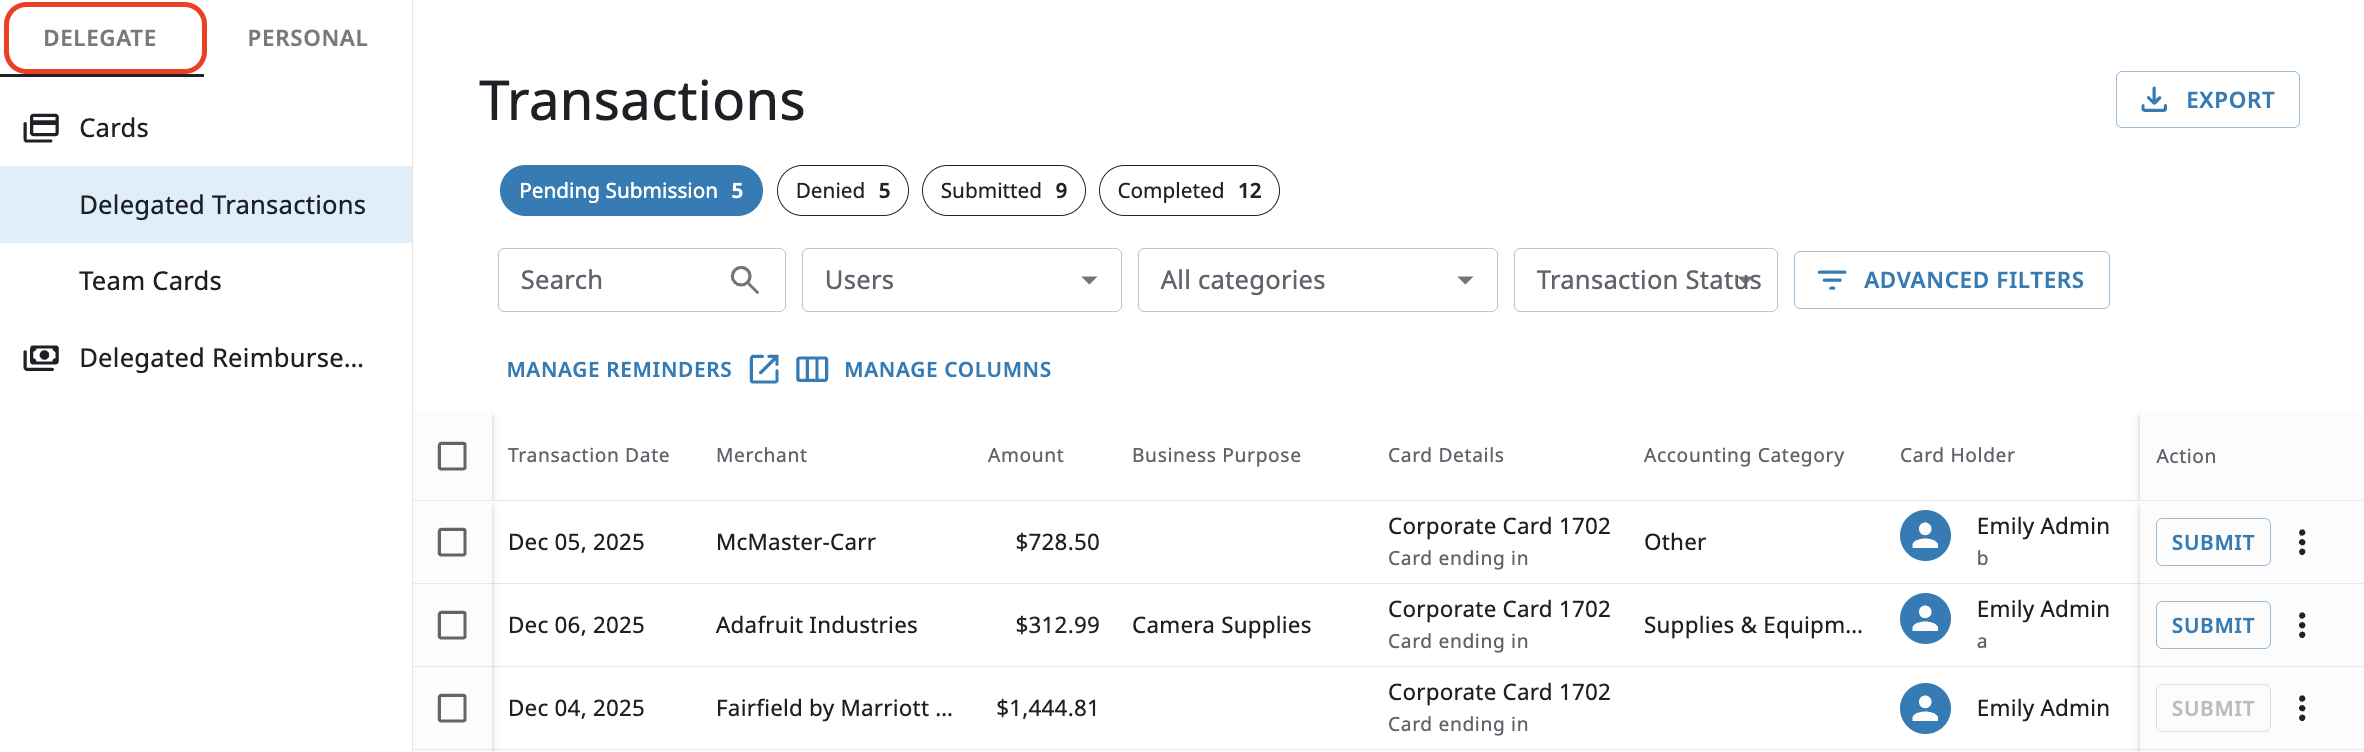Open Advanced Filters
The width and height of the screenshot is (2364, 752).
point(1951,280)
